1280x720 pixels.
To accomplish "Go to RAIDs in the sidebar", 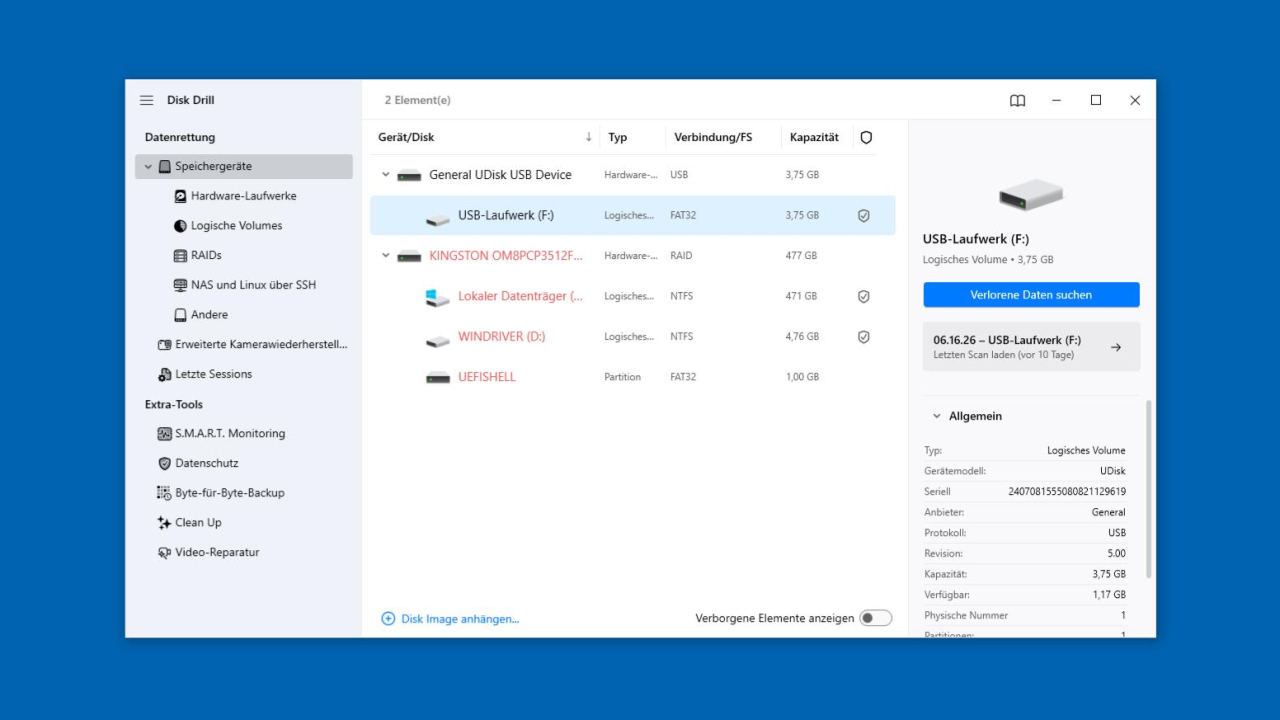I will (244, 256).
